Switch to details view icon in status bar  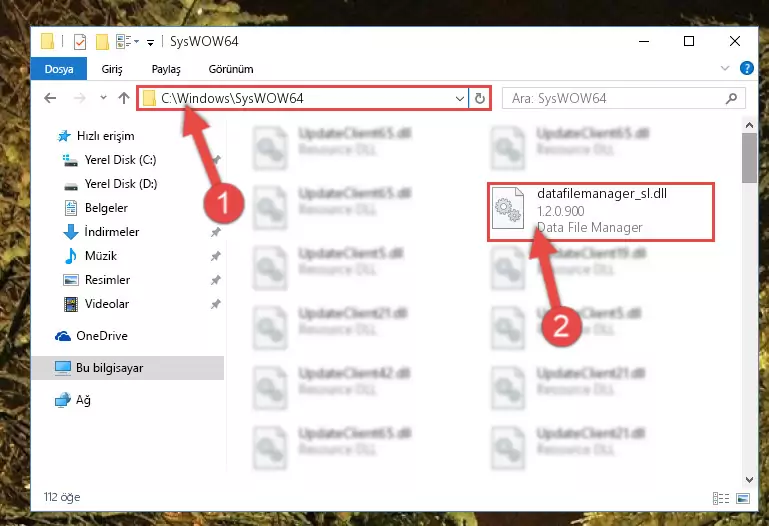[x=720, y=499]
